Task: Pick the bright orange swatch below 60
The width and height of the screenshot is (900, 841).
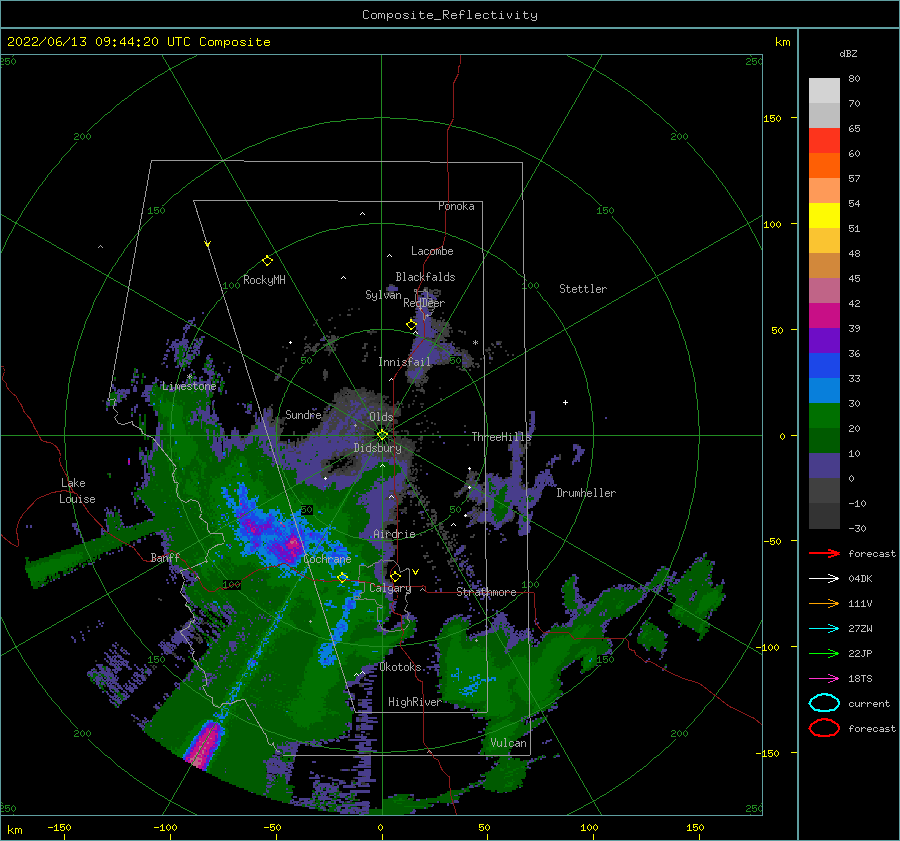Action: (824, 165)
